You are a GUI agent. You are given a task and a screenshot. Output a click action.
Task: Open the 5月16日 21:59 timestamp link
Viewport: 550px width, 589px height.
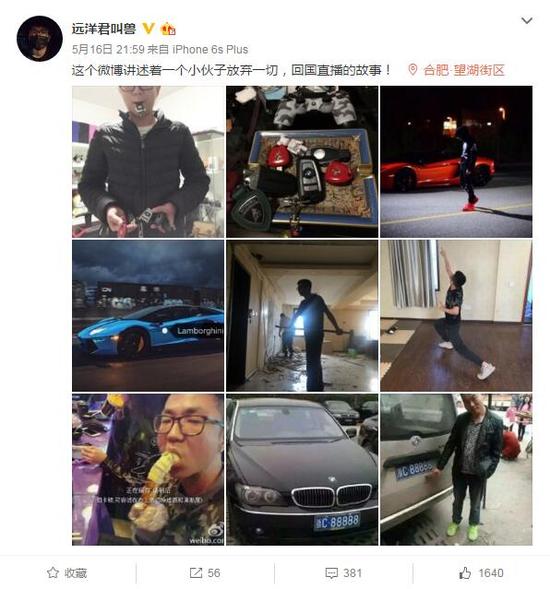pos(108,49)
